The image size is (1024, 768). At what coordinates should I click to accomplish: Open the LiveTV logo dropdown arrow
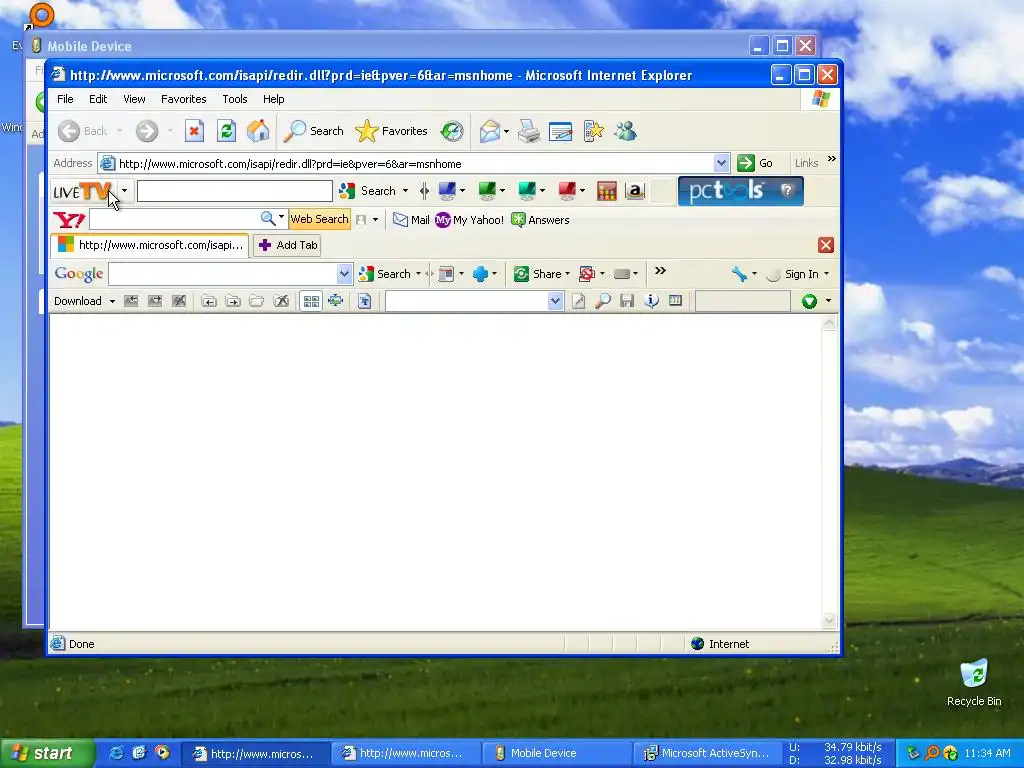(x=124, y=191)
